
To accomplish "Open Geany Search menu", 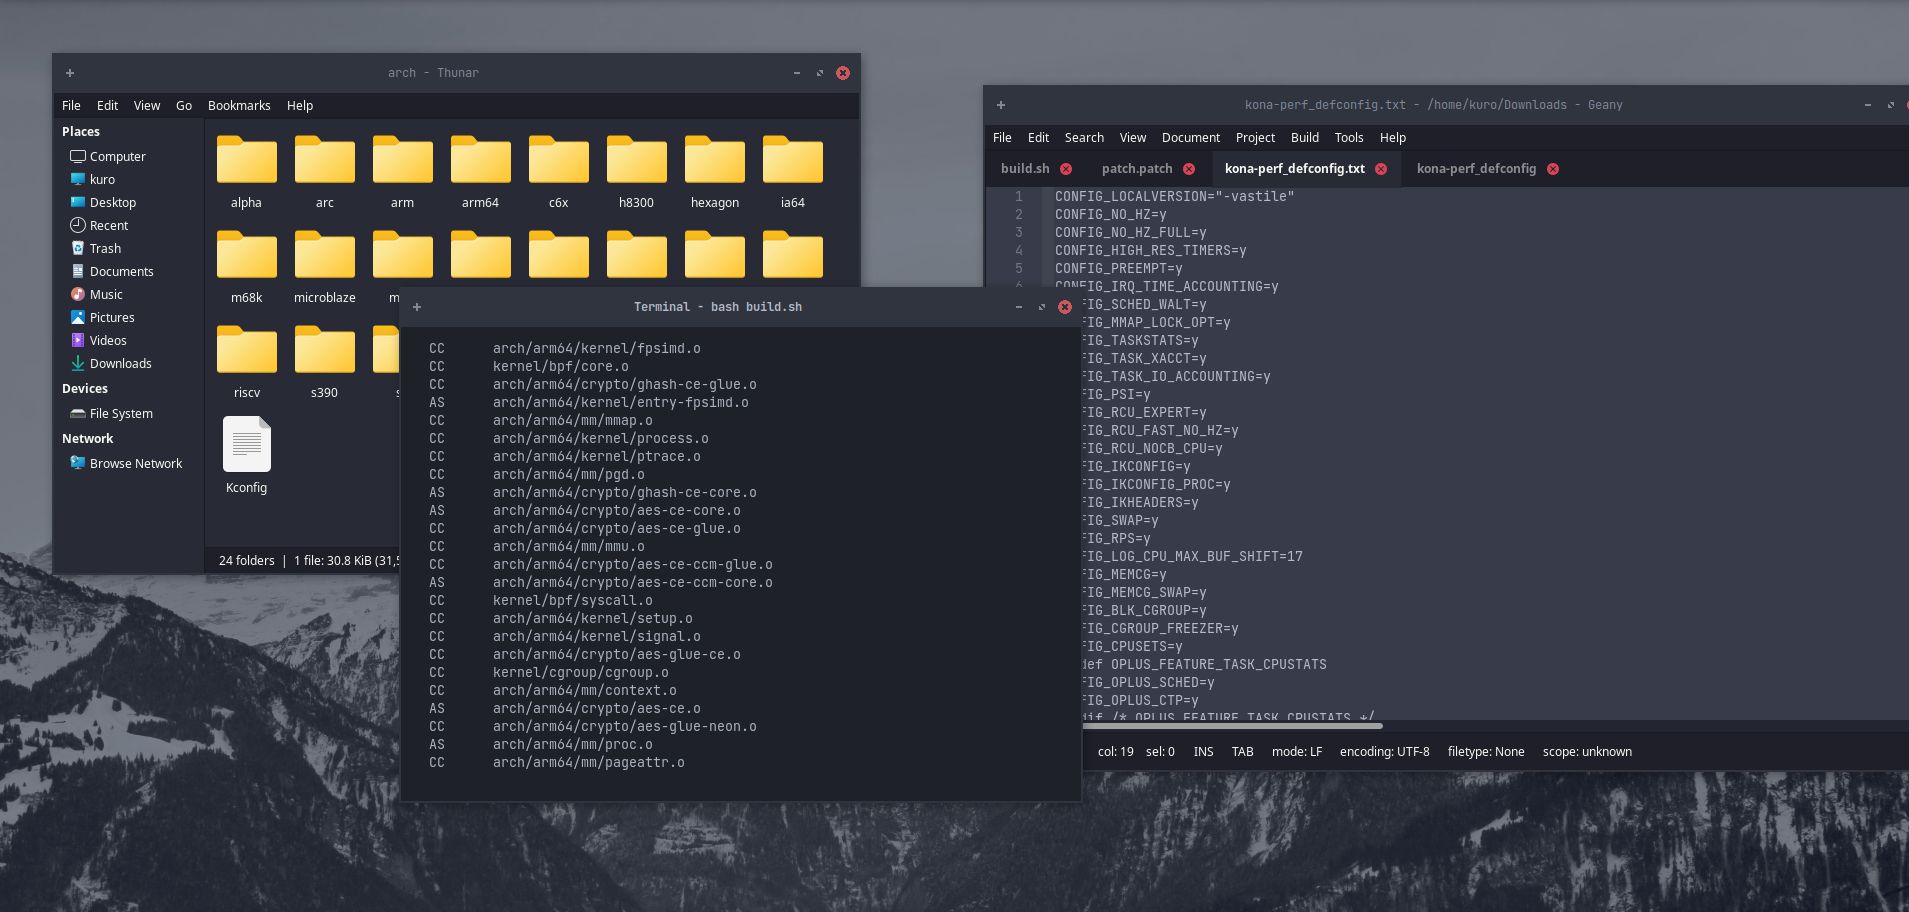I will [x=1084, y=137].
